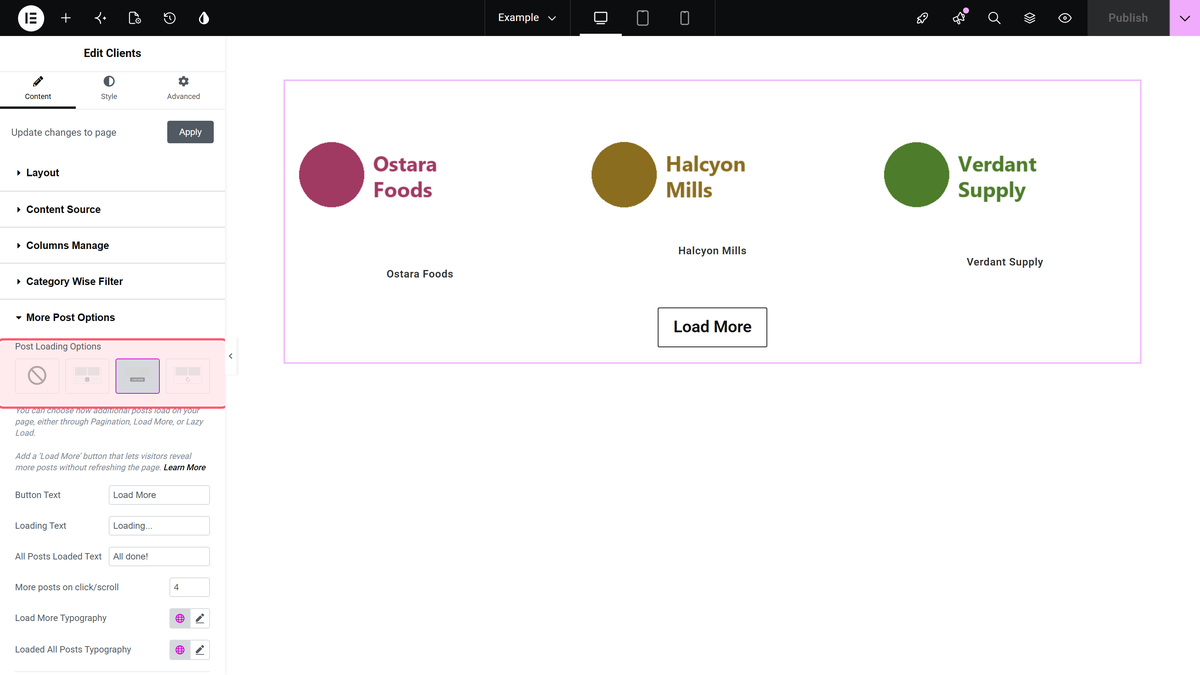Switch to the Content tab
The height and width of the screenshot is (675, 1200).
pos(38,88)
